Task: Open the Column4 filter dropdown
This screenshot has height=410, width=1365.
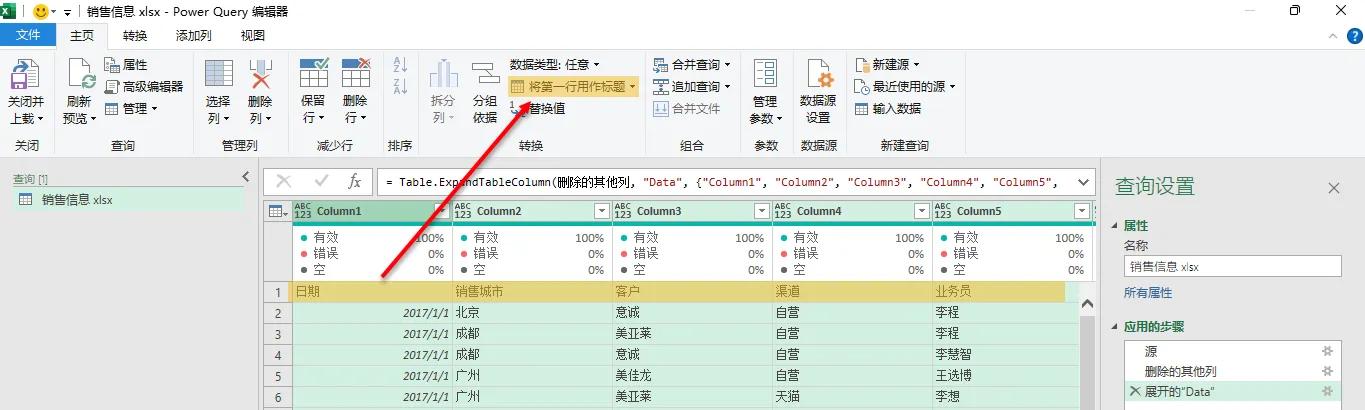Action: (x=921, y=211)
